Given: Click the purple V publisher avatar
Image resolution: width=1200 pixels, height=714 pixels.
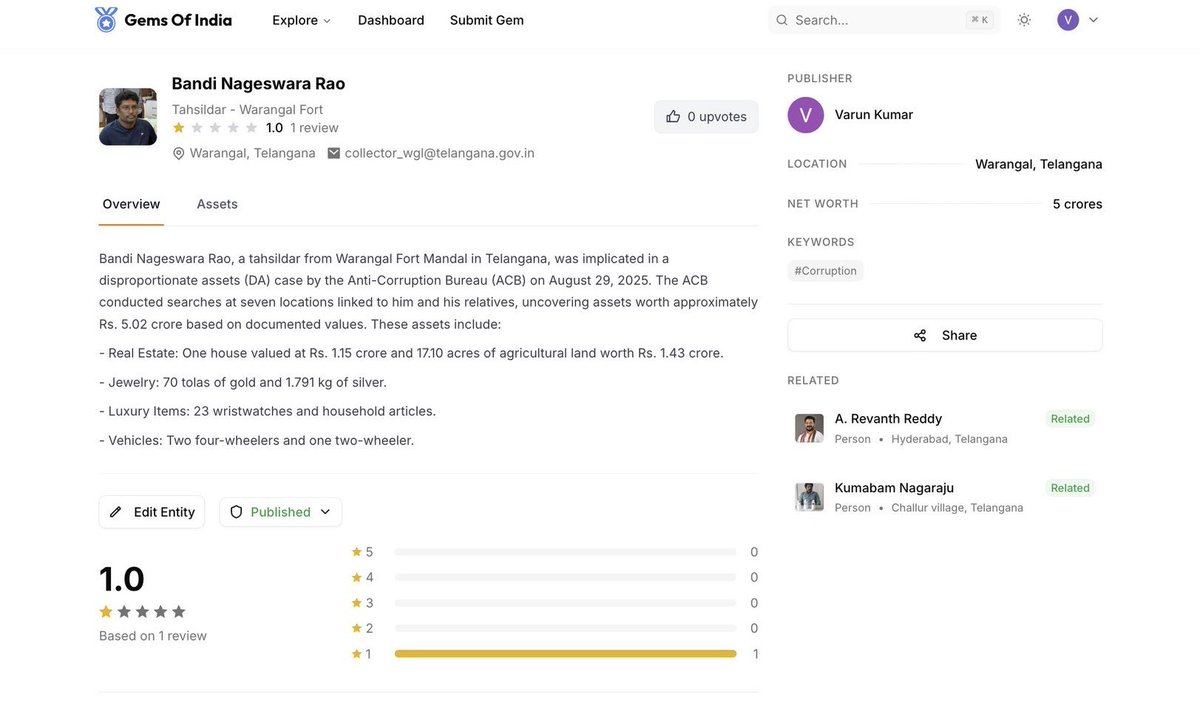Looking at the screenshot, I should click(x=806, y=115).
